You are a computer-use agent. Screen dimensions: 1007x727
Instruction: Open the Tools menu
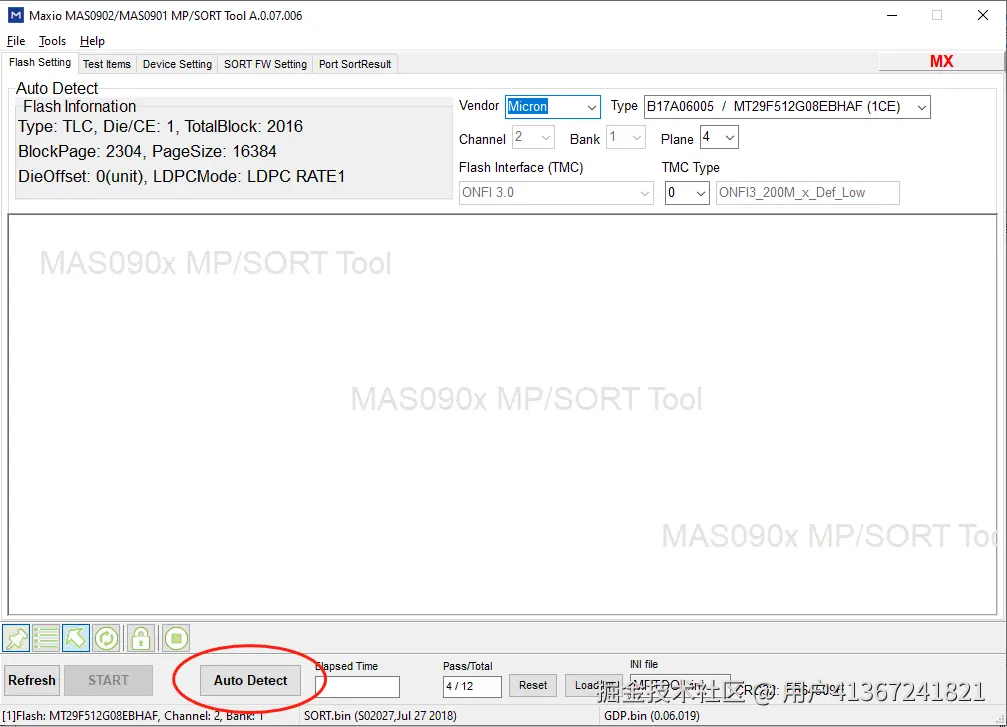click(52, 41)
